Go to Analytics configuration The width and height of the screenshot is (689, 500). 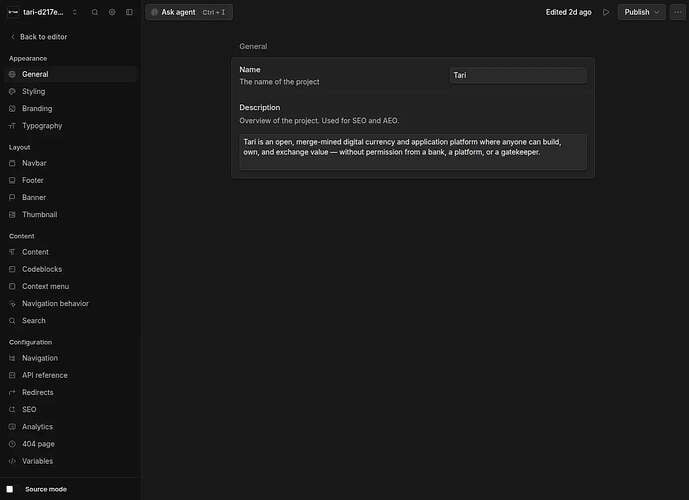(x=70, y=427)
